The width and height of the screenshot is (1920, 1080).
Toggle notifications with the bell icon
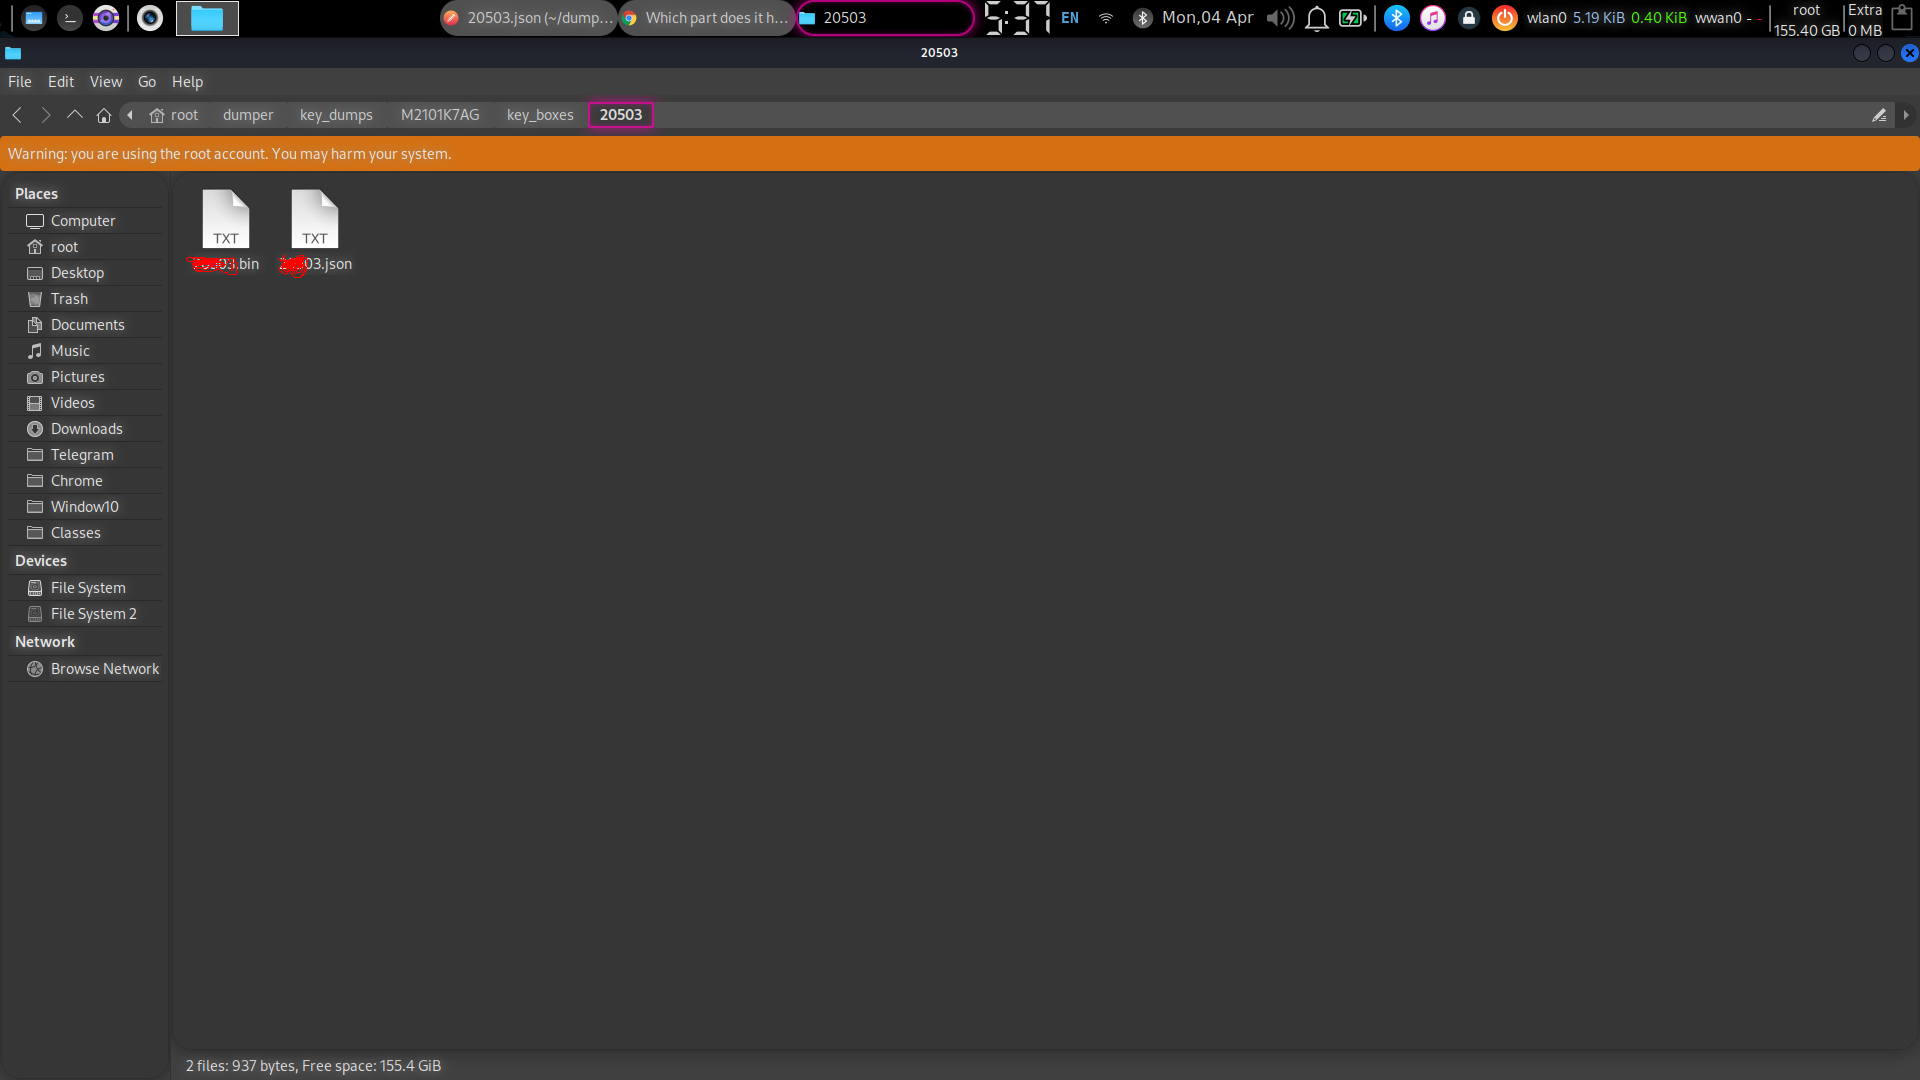[x=1316, y=17]
